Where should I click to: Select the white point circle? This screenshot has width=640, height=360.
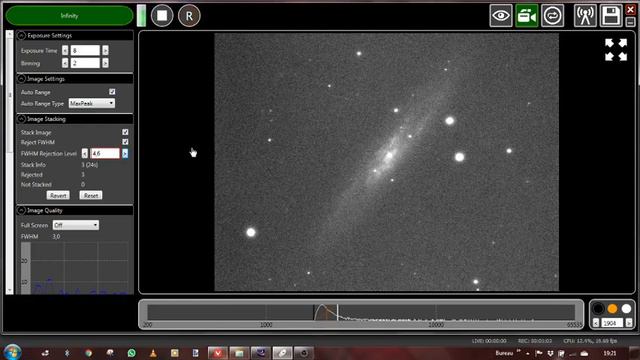click(626, 309)
